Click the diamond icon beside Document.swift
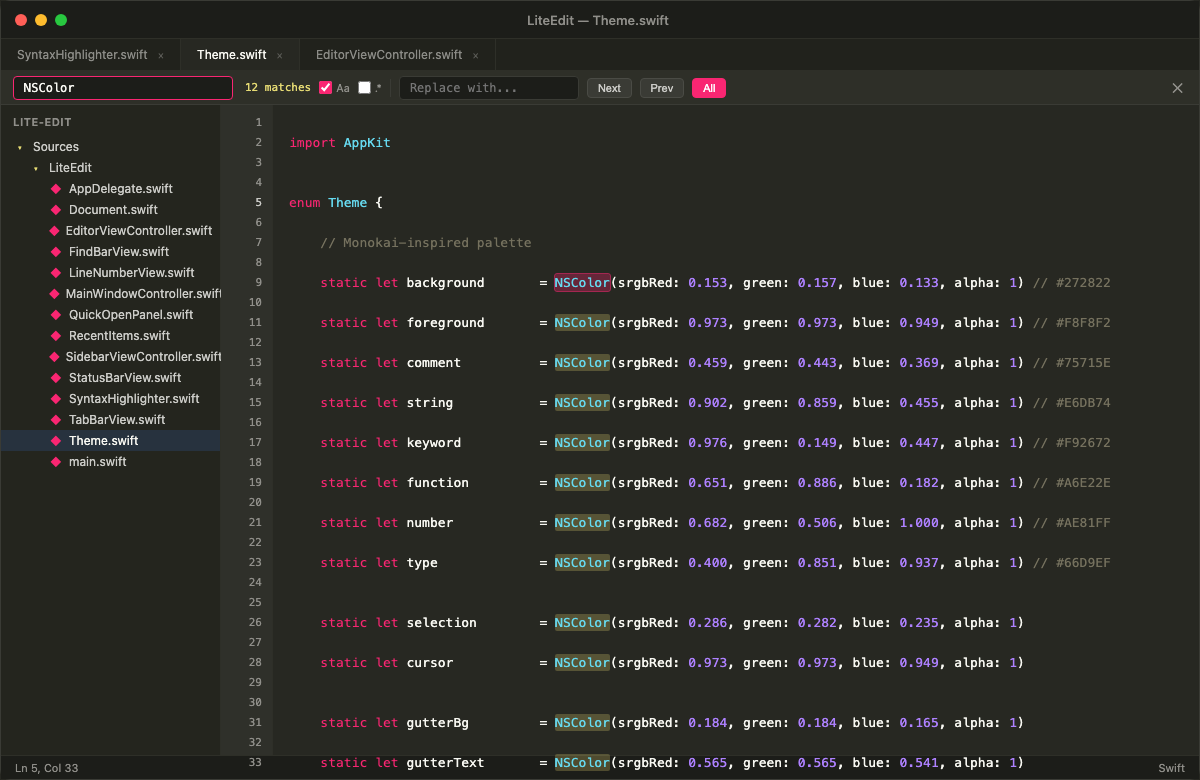 point(56,209)
